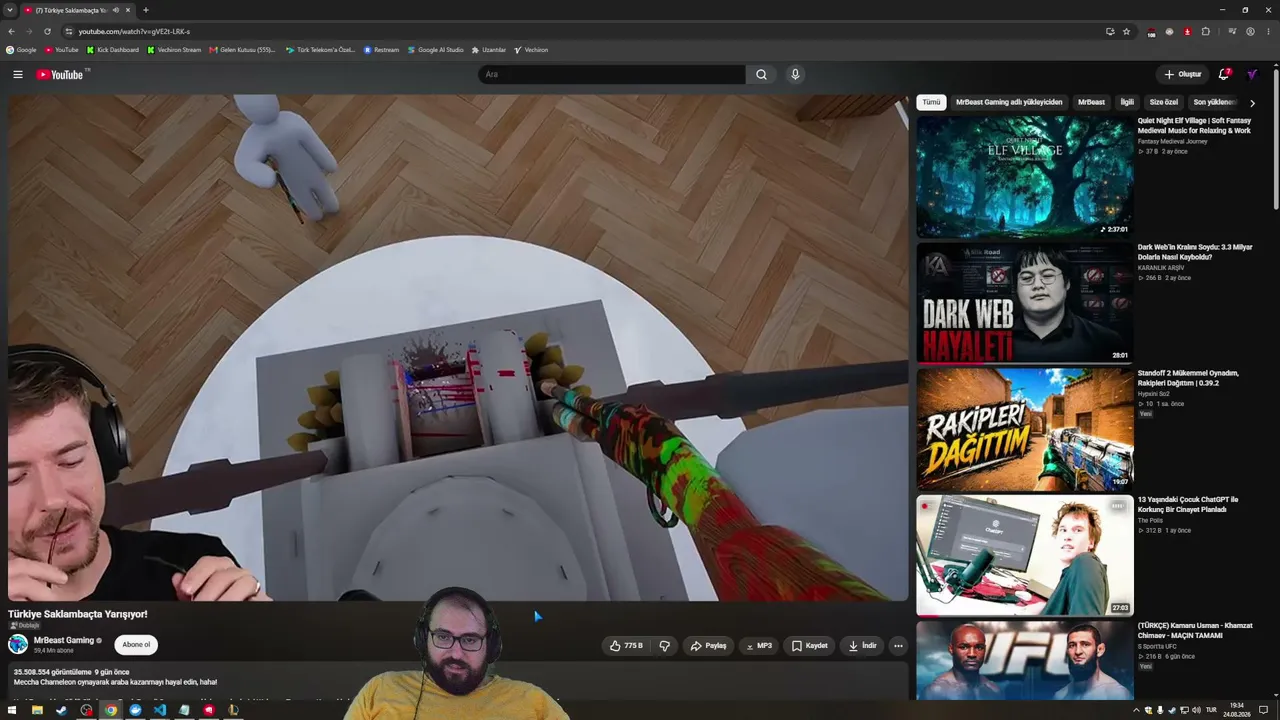This screenshot has width=1280, height=720.
Task: Open the Chrome profile icon
Action: click(x=1250, y=31)
